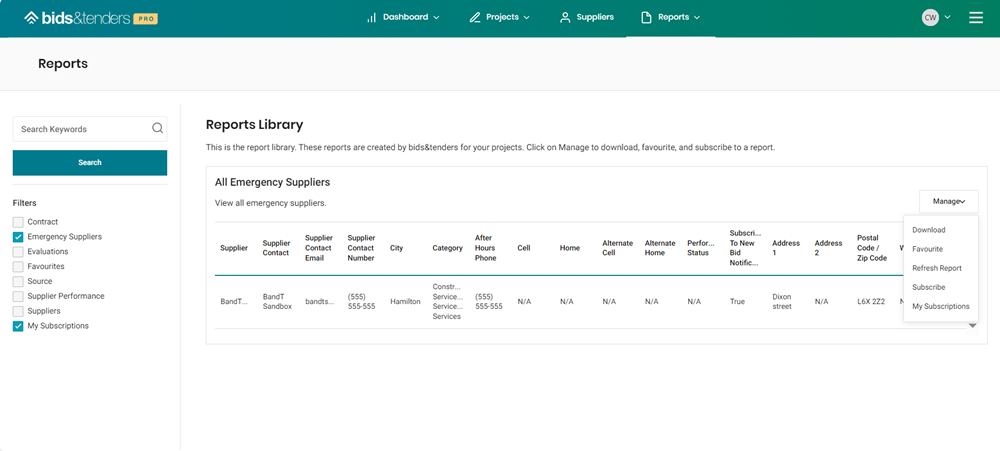This screenshot has width=1000, height=451.
Task: Uncheck the My Subscriptions filter
Action: click(x=18, y=326)
